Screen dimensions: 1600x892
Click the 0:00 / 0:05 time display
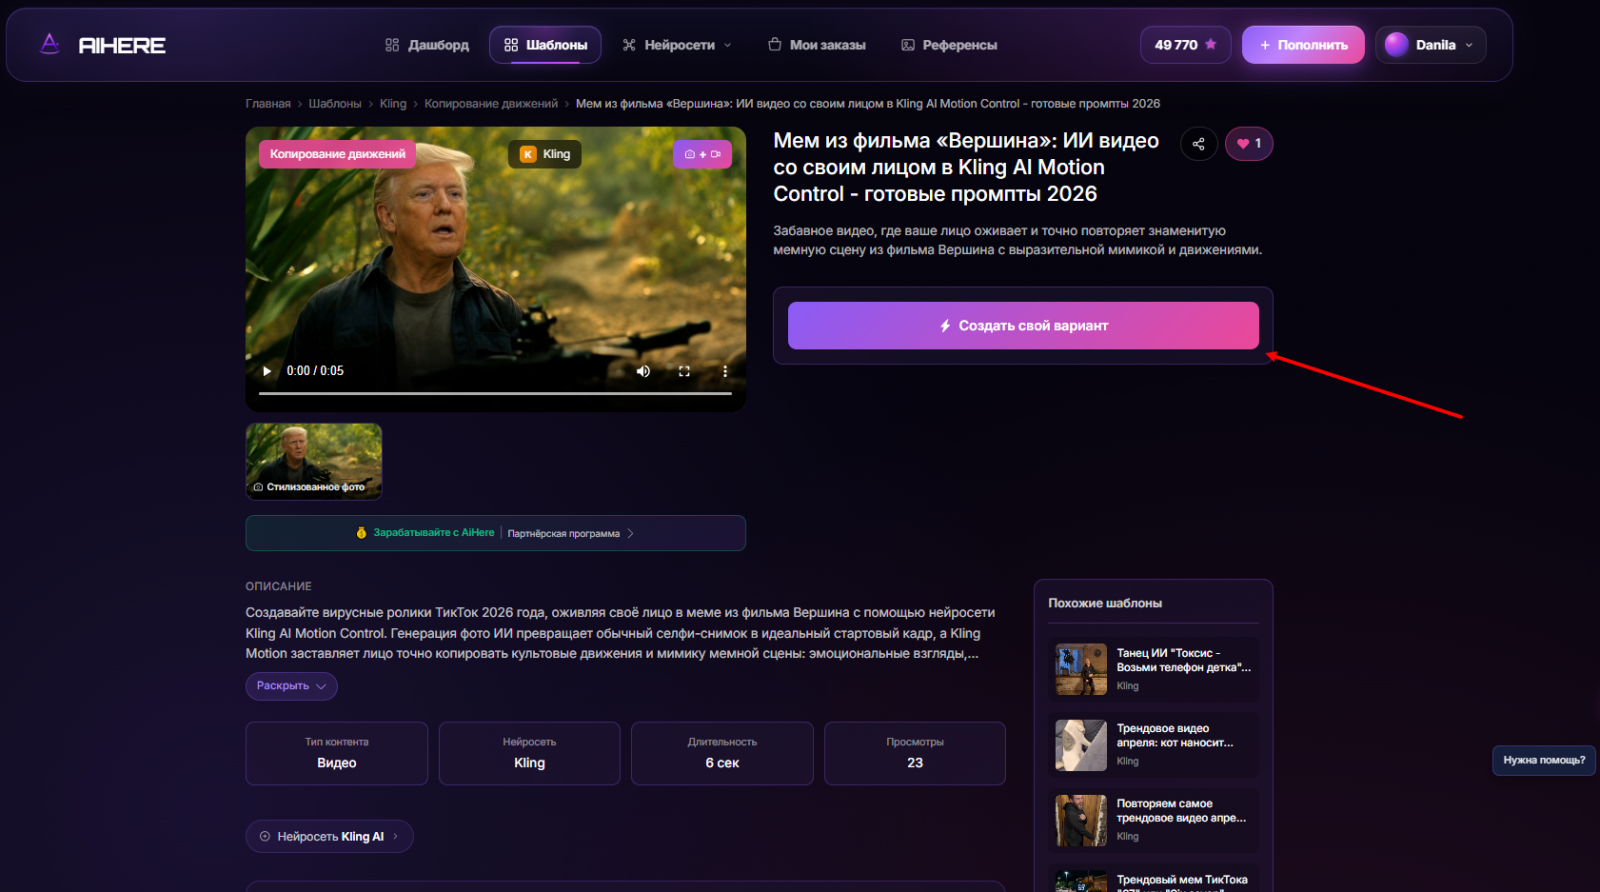[x=315, y=371]
